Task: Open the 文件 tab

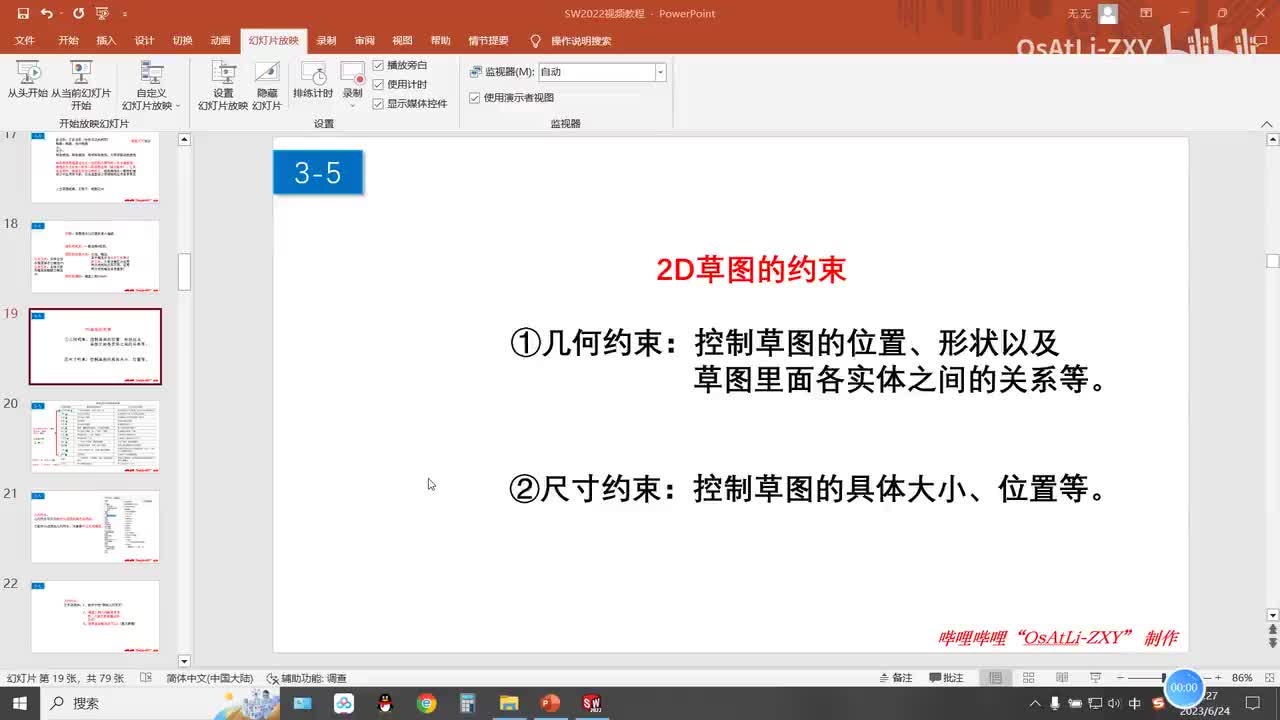Action: tap(25, 41)
